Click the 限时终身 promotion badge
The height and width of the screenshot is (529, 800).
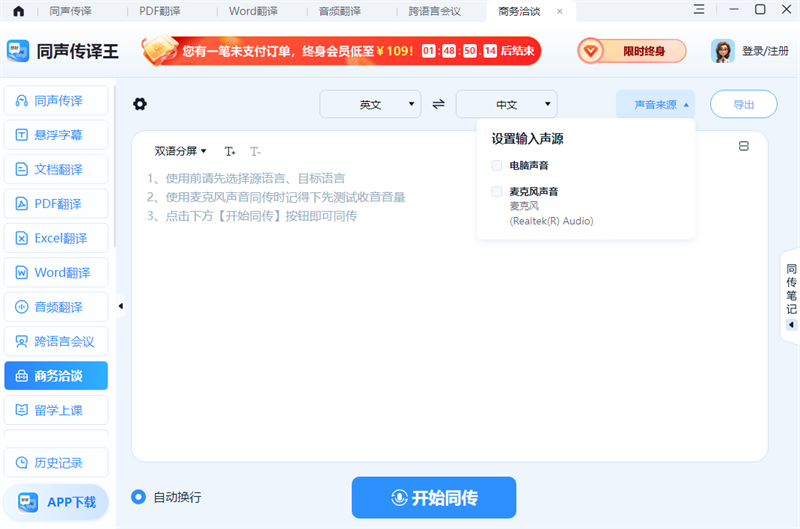tap(632, 51)
